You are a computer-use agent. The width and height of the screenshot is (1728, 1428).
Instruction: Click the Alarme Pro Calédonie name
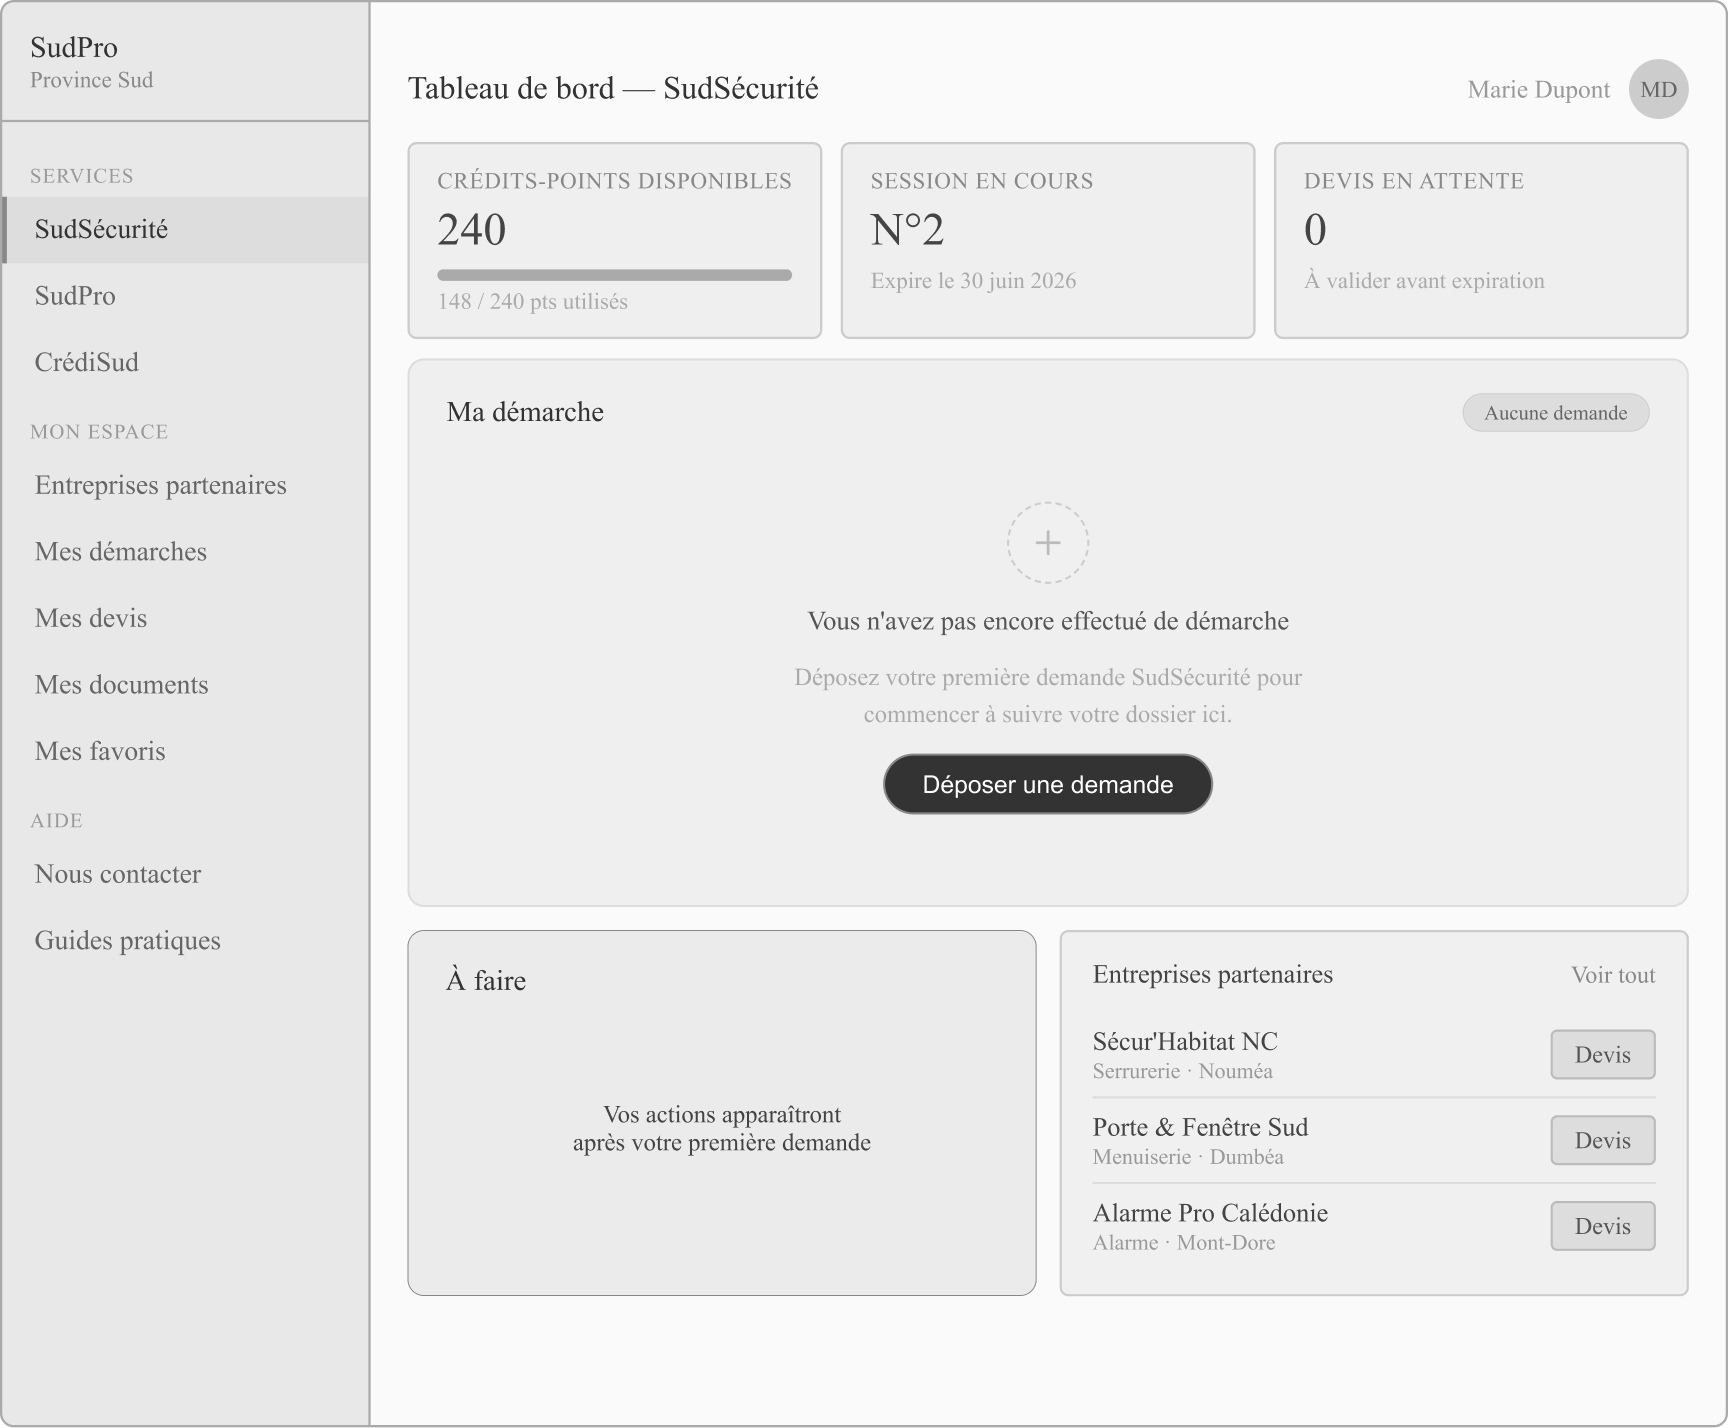pos(1210,1213)
